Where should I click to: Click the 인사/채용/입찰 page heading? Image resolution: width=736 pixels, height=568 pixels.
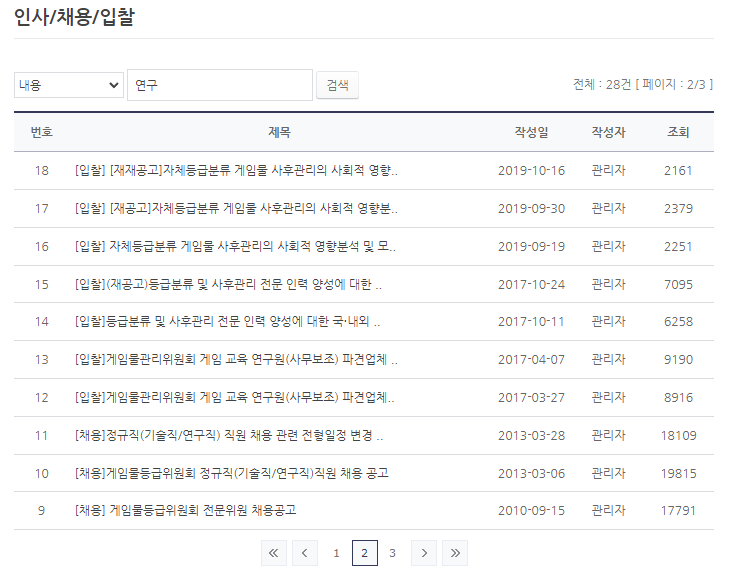tap(74, 17)
